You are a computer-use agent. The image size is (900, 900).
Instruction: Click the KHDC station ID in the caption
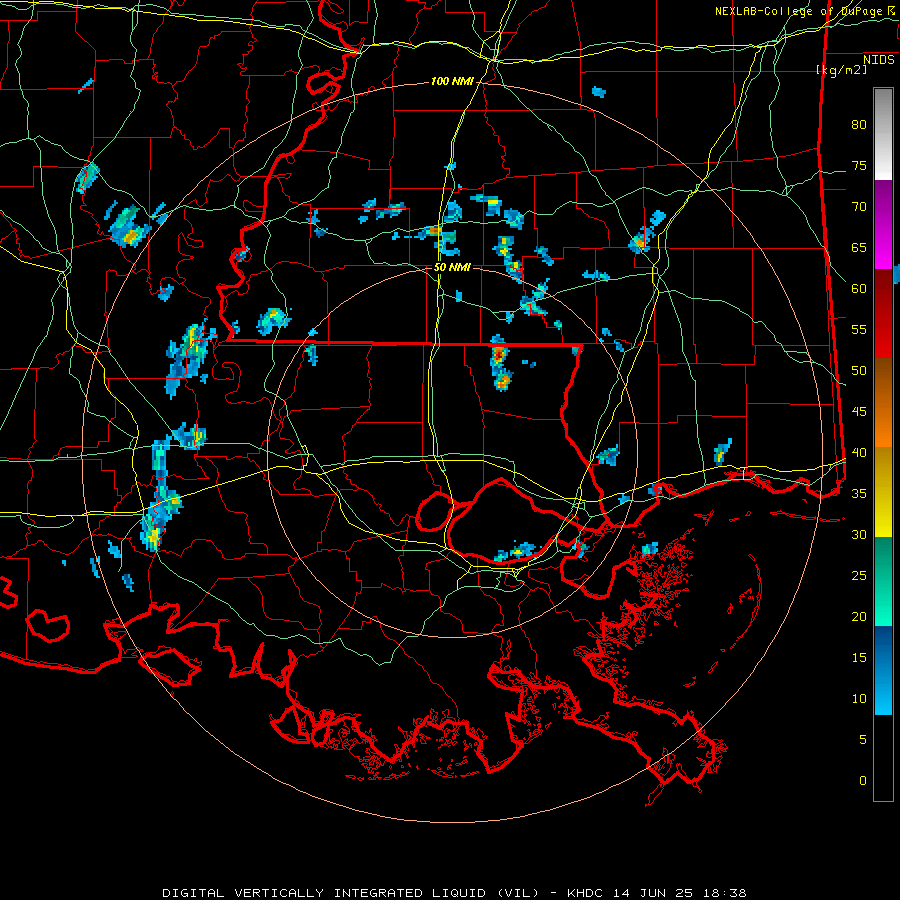(x=584, y=893)
